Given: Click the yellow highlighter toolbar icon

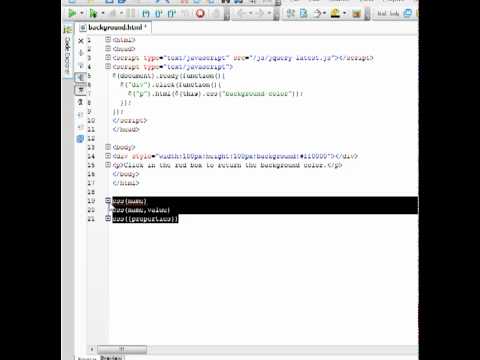Looking at the screenshot, I should point(335,13).
